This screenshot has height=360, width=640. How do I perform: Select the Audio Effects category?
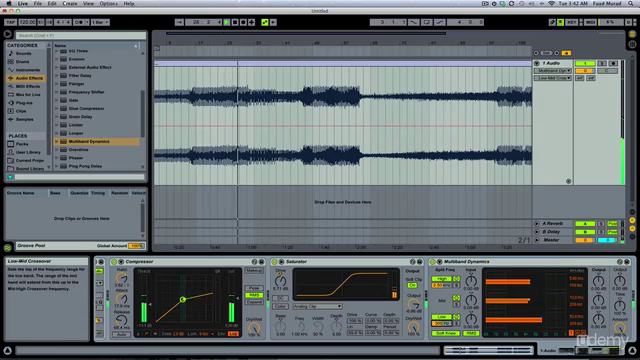coord(26,78)
